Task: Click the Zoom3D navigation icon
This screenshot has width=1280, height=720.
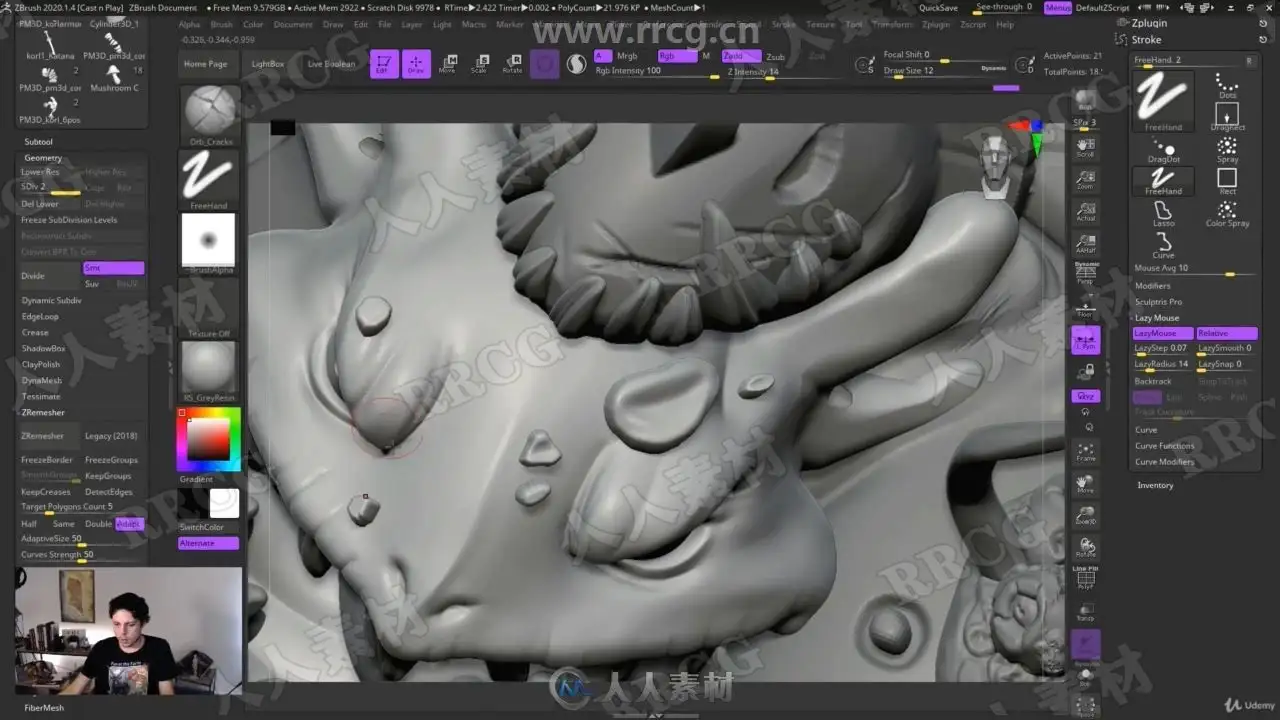Action: (1085, 514)
